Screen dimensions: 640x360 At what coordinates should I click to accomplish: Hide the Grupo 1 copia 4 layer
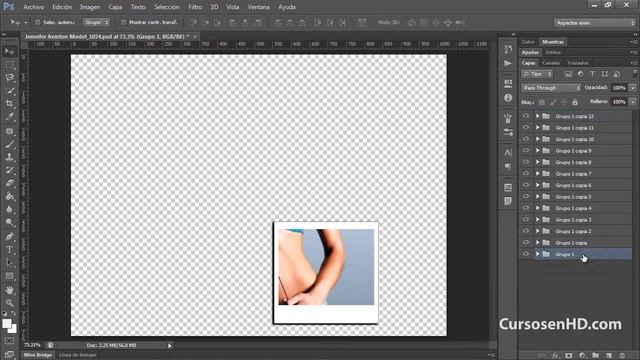[526, 208]
